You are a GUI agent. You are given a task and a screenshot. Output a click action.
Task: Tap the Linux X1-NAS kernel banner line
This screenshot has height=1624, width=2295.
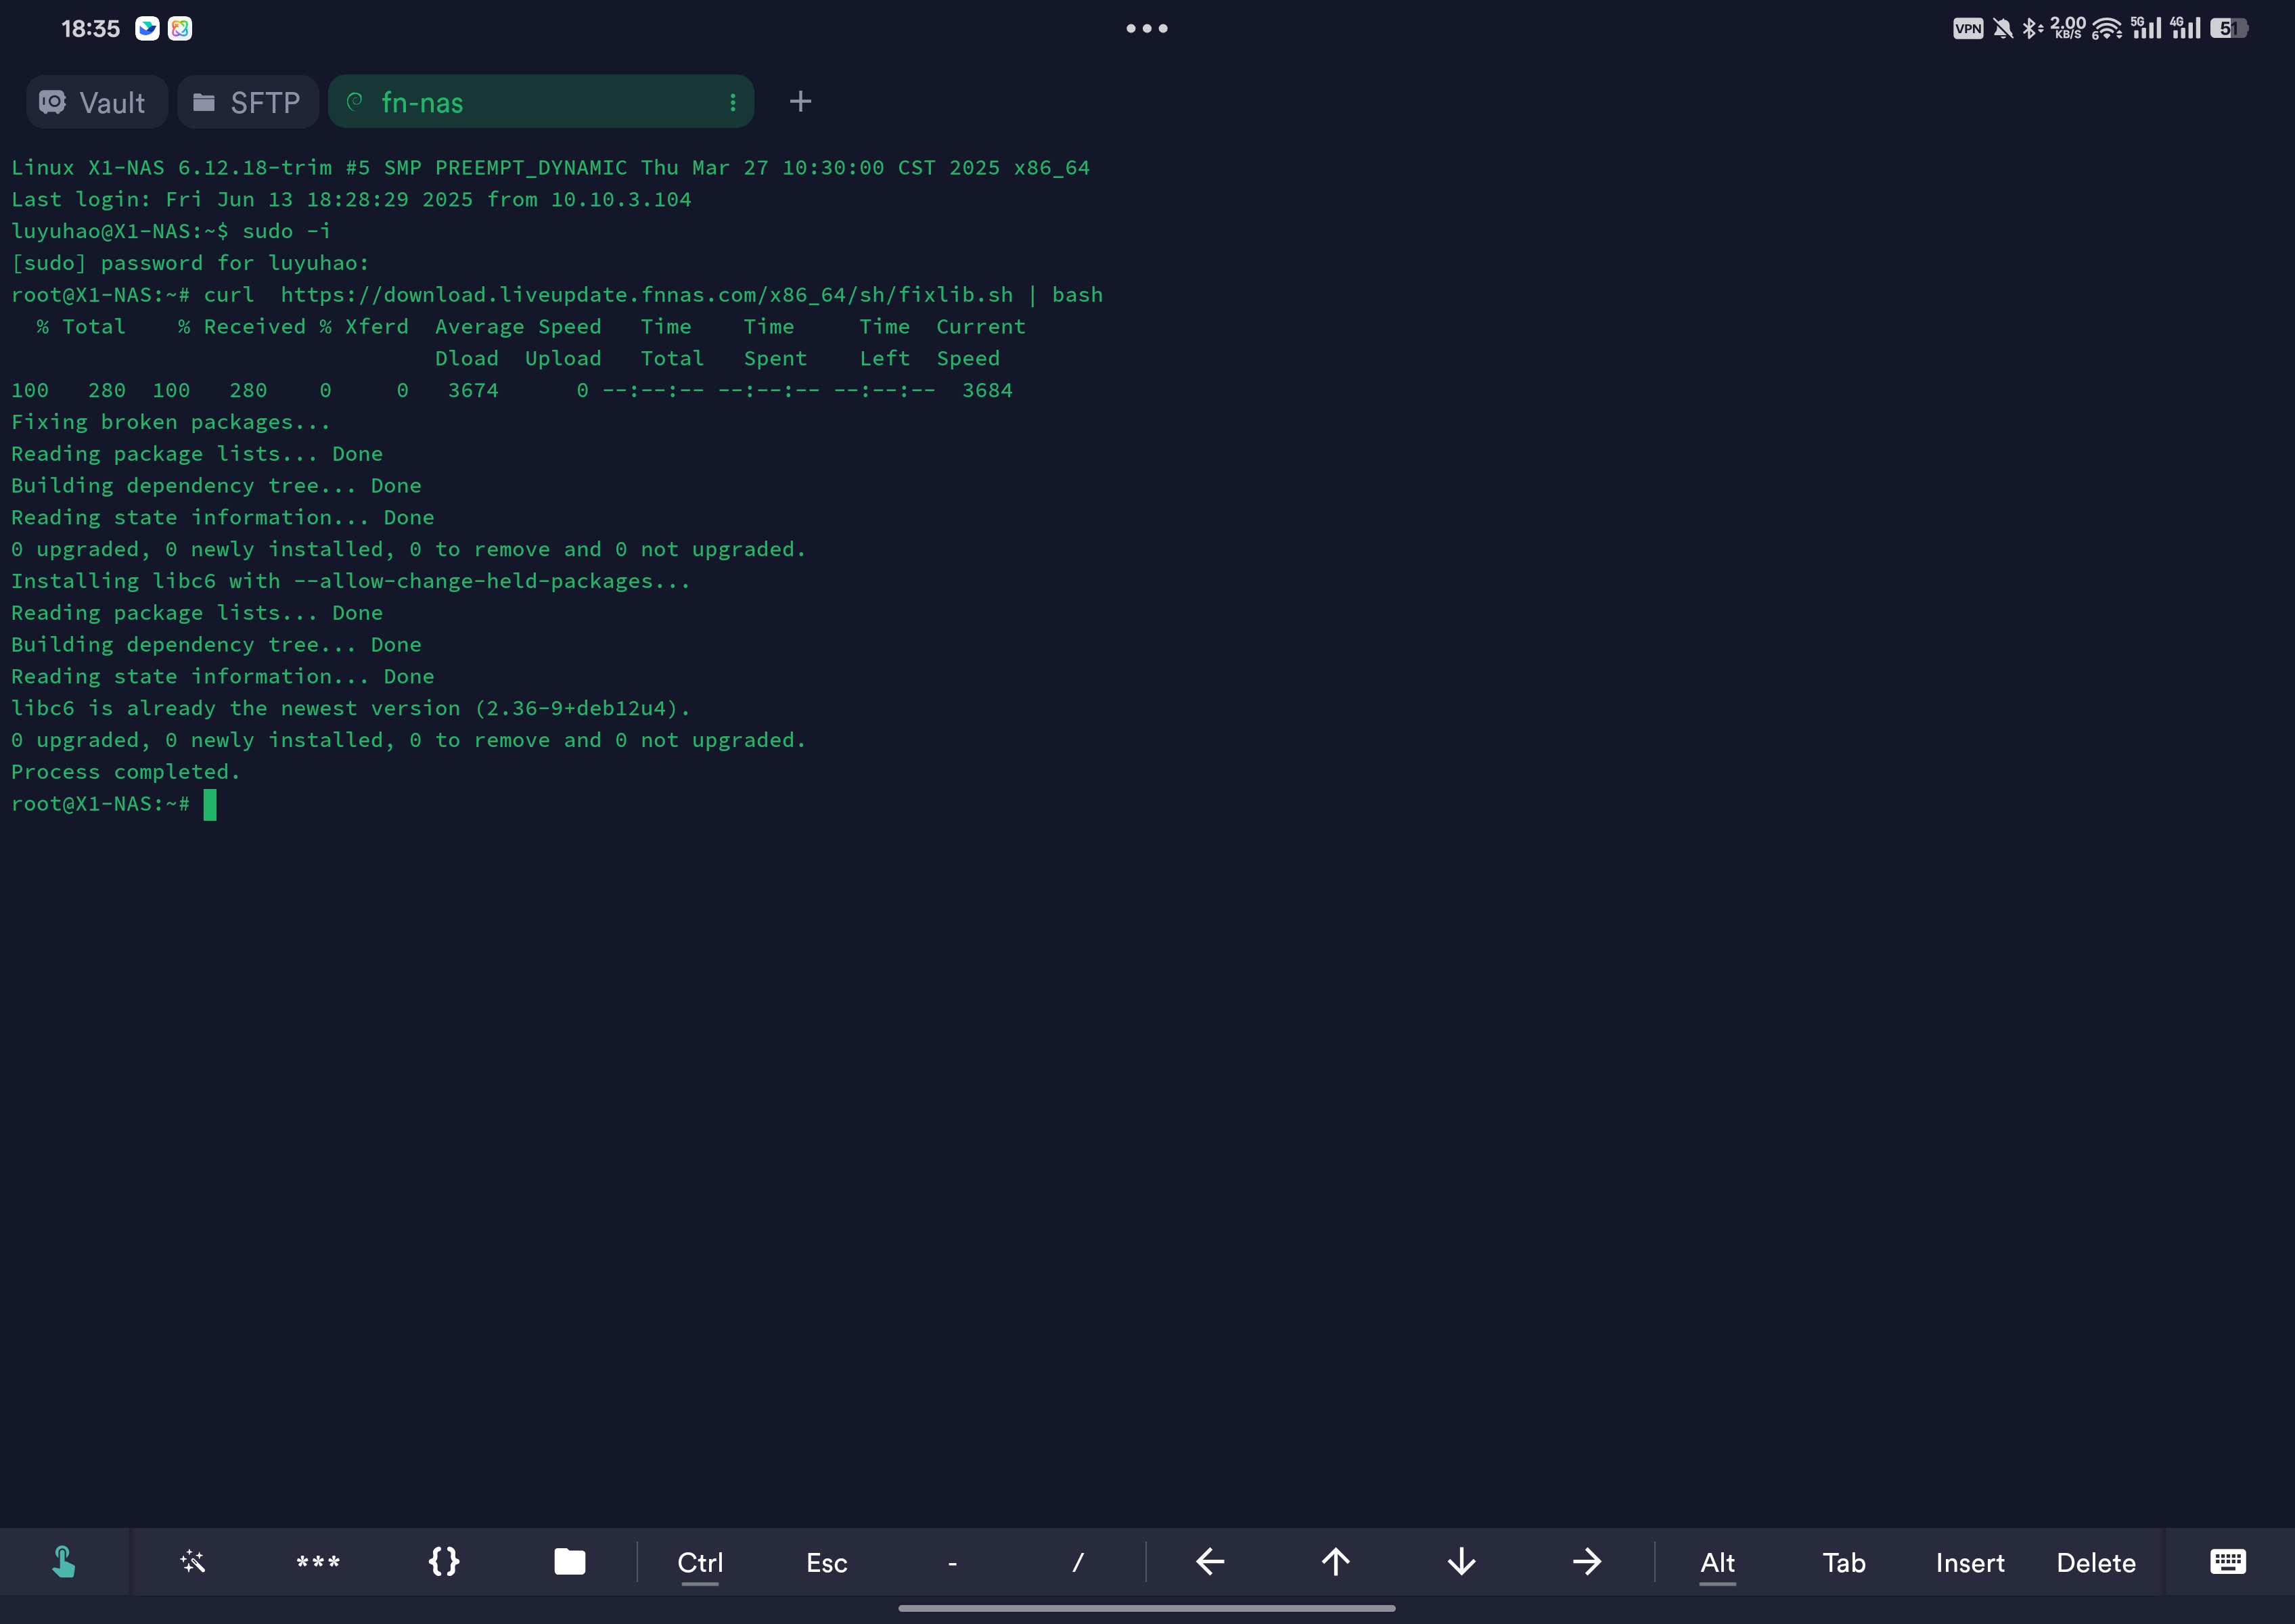(x=550, y=168)
